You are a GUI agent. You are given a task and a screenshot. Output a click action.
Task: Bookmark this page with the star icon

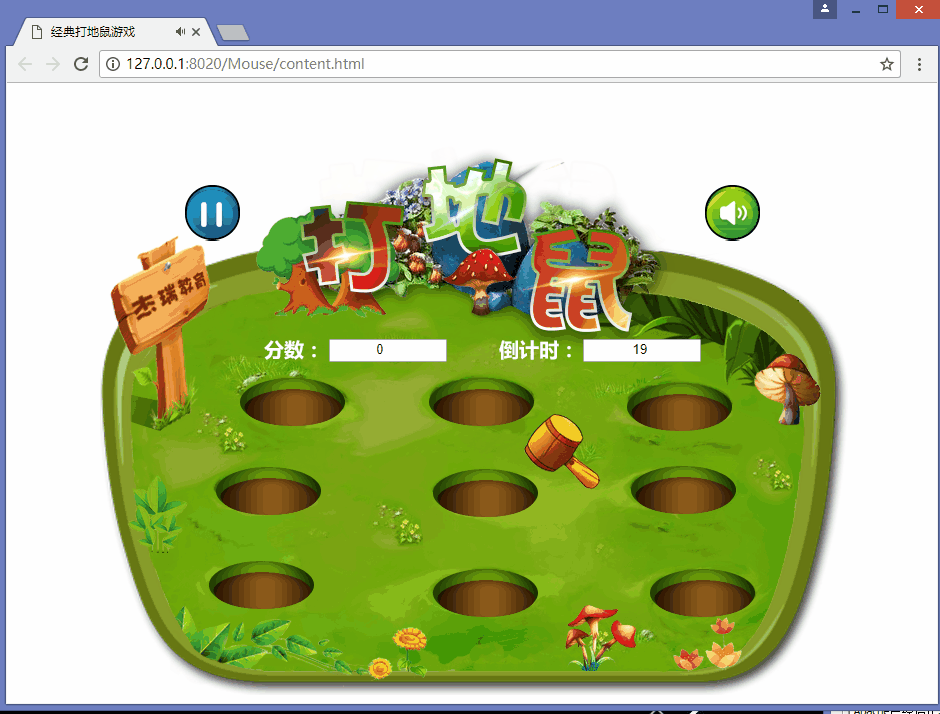886,64
